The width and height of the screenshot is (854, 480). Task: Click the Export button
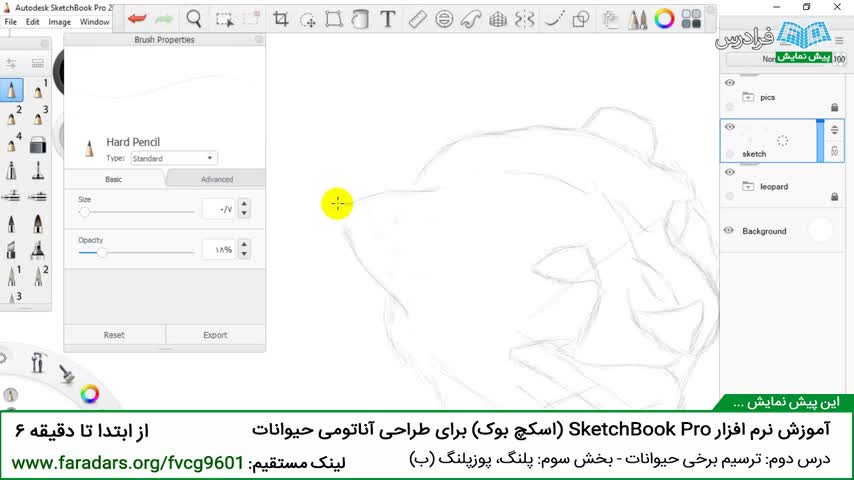[x=215, y=335]
